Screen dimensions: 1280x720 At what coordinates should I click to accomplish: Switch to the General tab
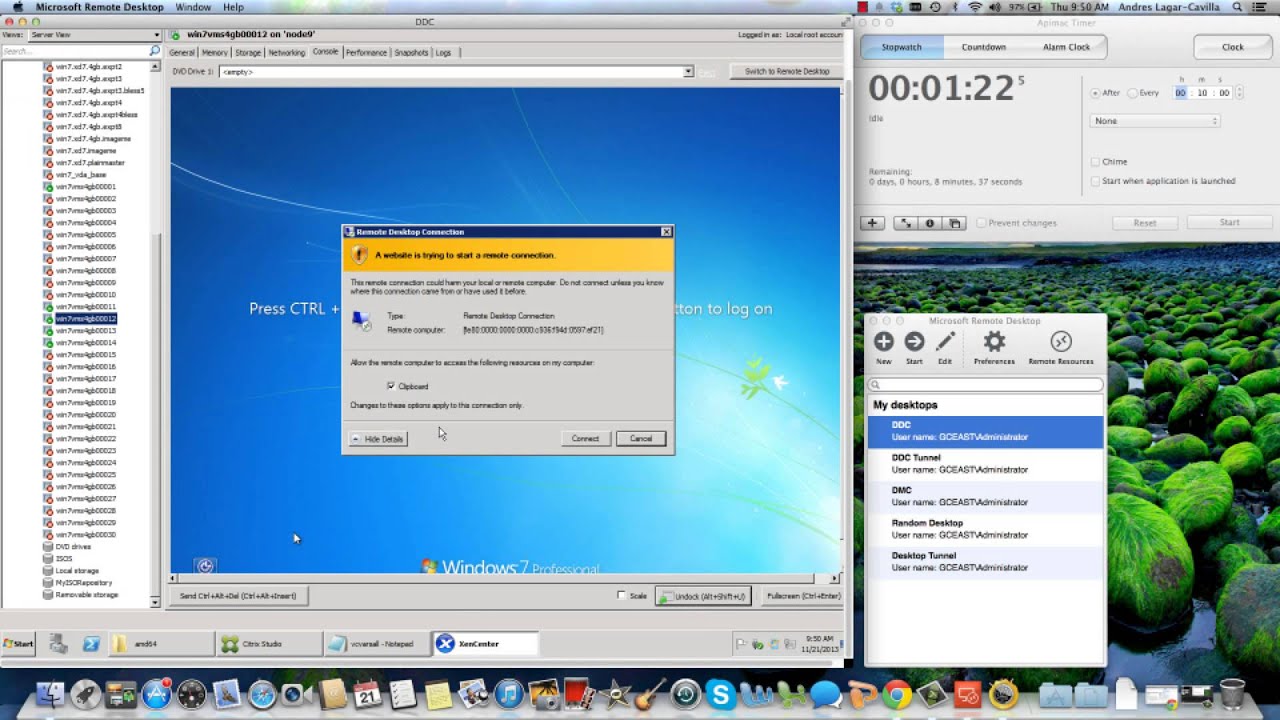182,52
